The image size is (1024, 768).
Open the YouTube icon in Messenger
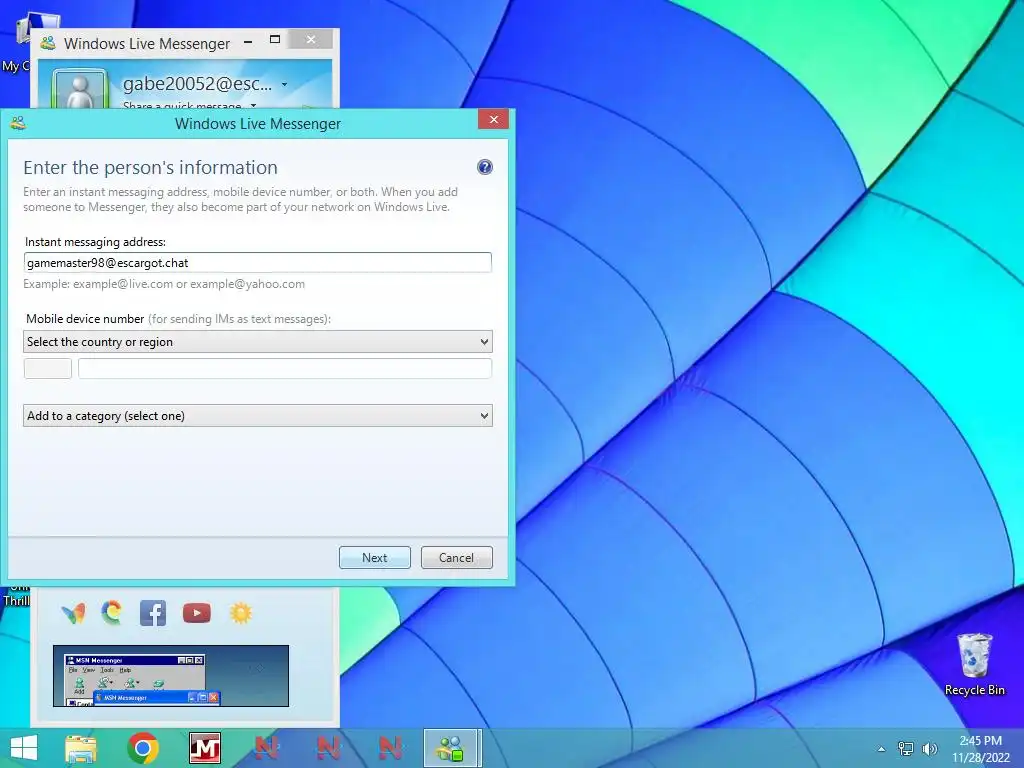pos(197,613)
